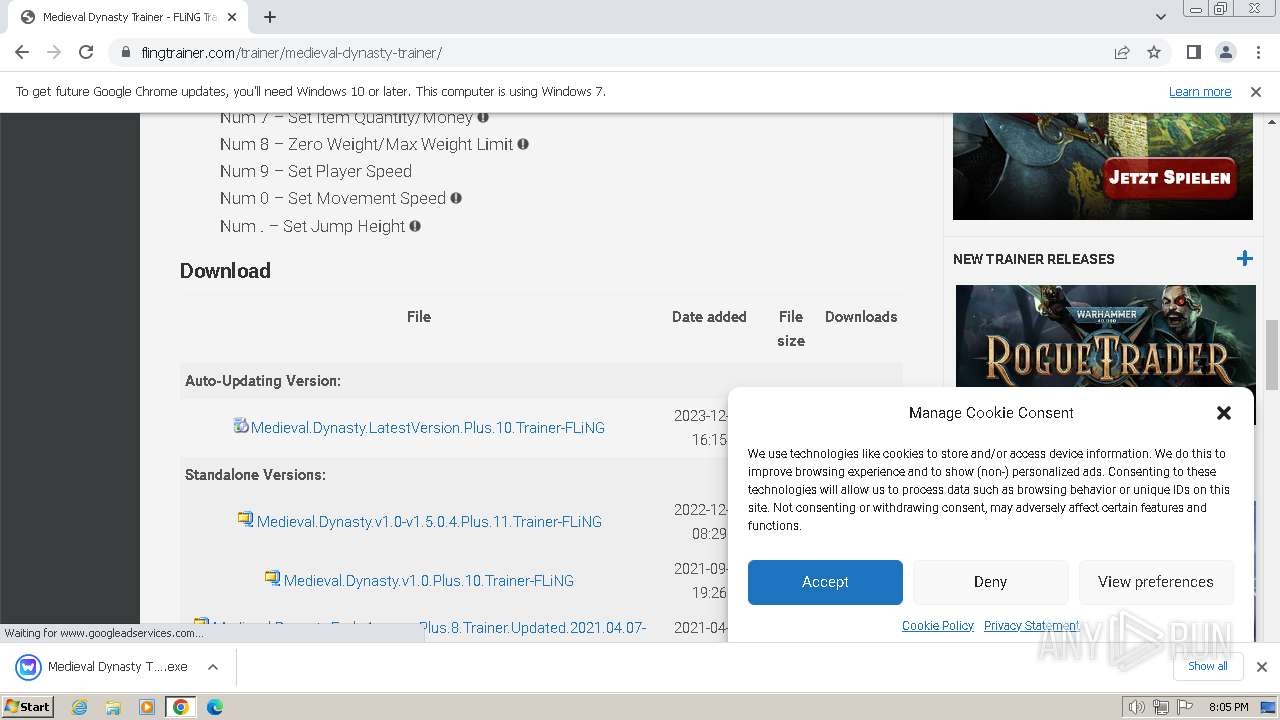
Task: Accept cookies in the consent dialog
Action: point(825,582)
